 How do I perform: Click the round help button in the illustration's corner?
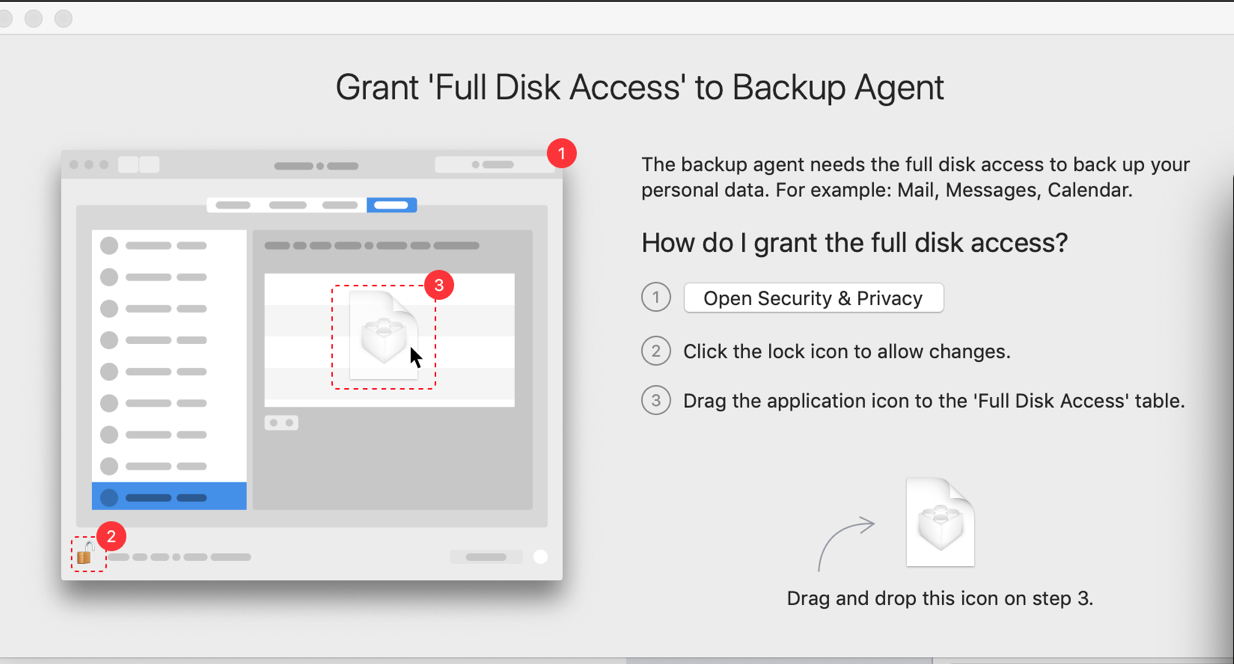coord(540,557)
